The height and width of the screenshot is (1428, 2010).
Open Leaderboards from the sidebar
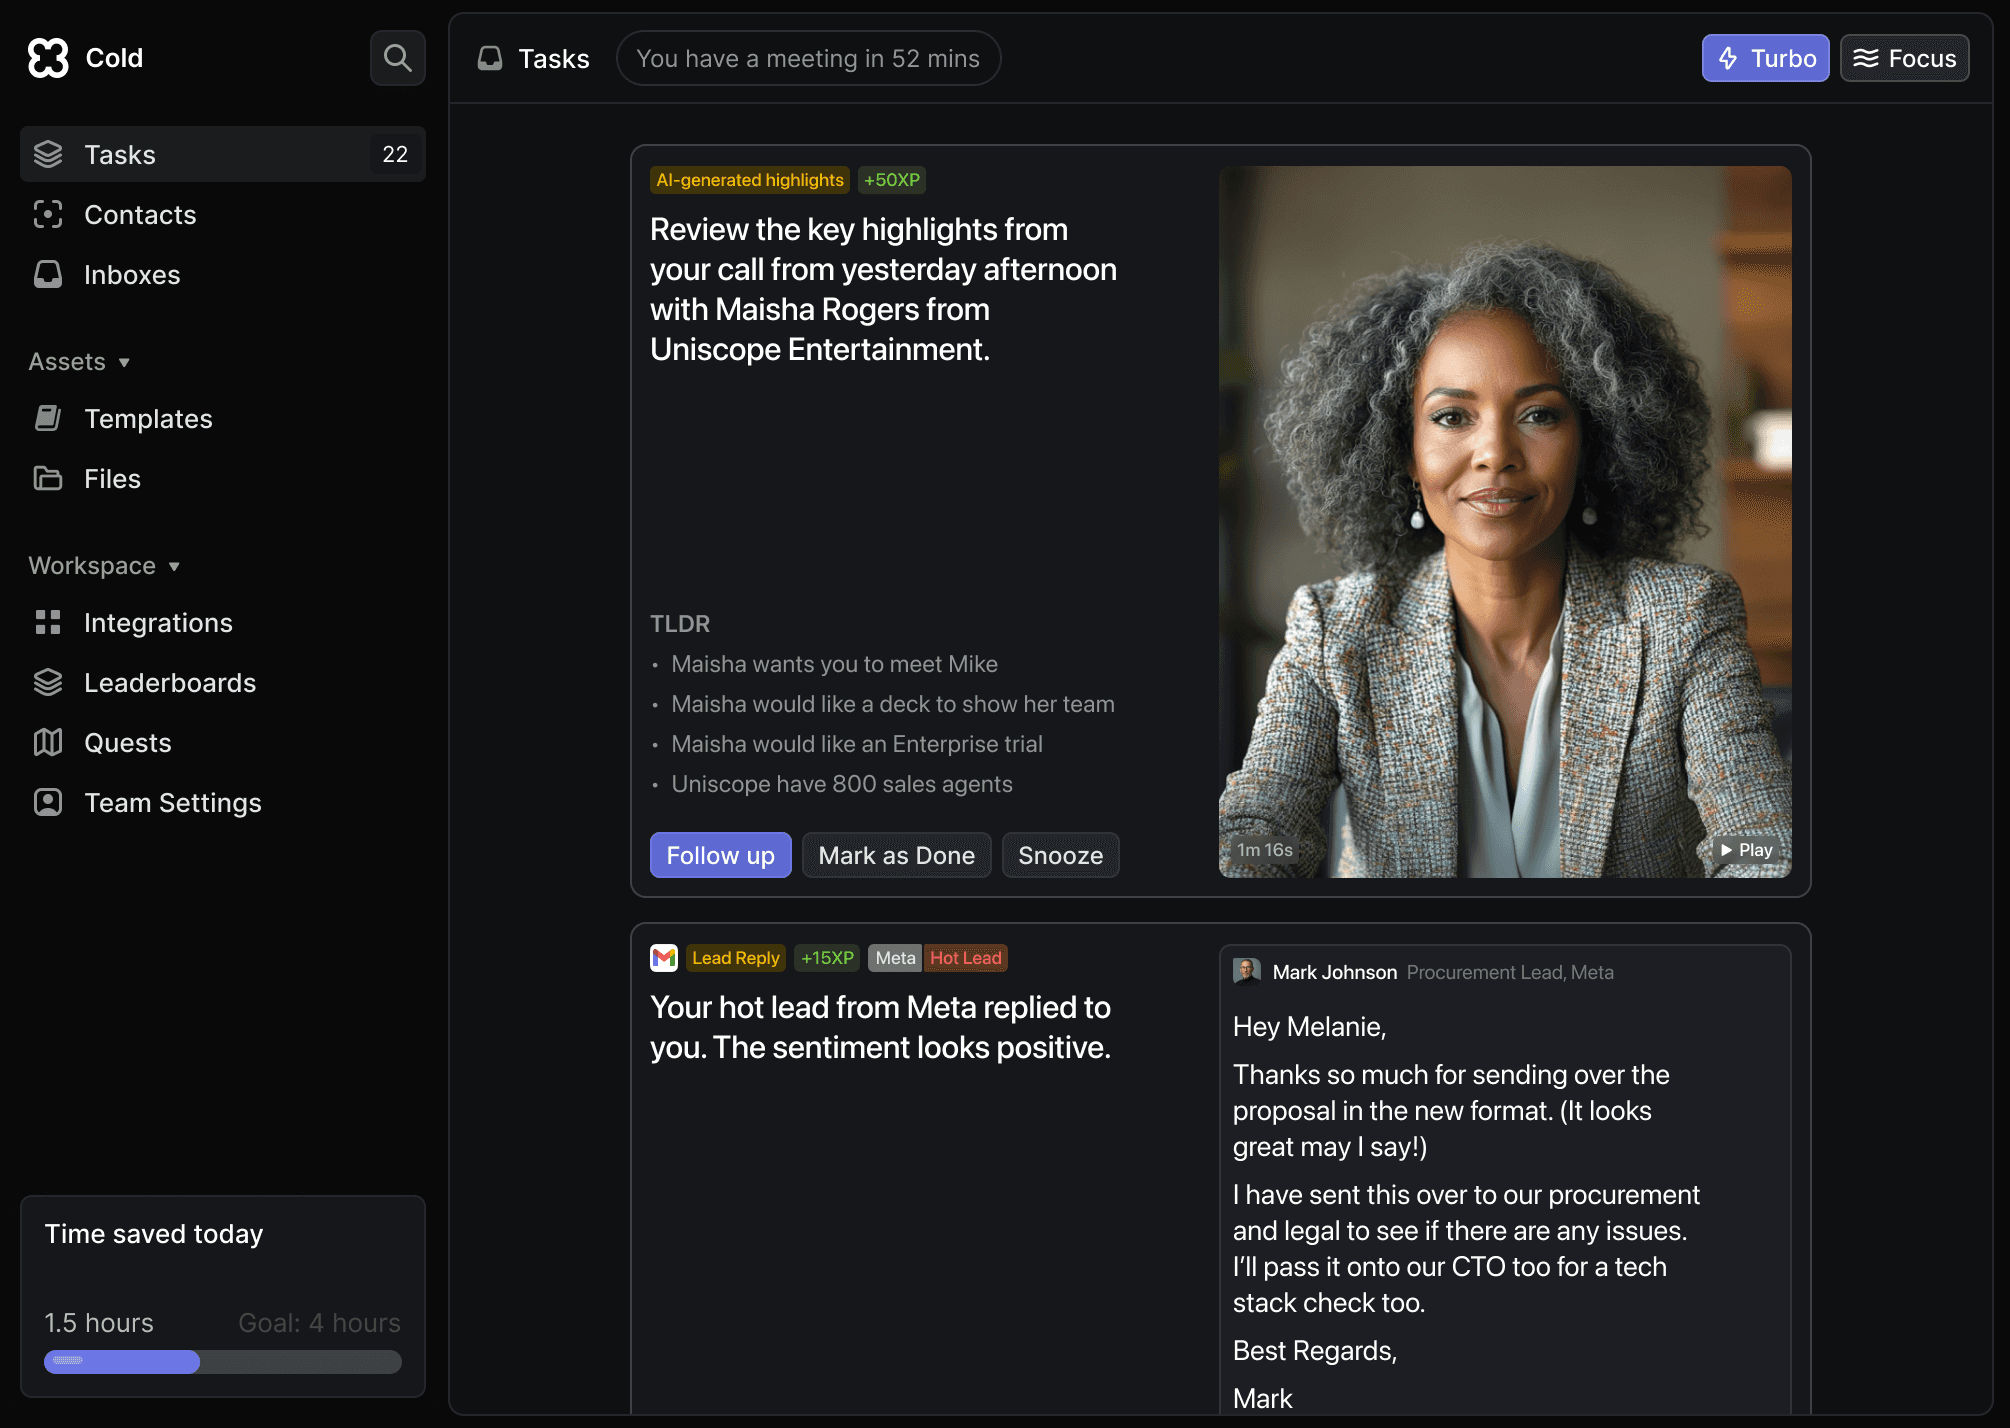coord(170,683)
